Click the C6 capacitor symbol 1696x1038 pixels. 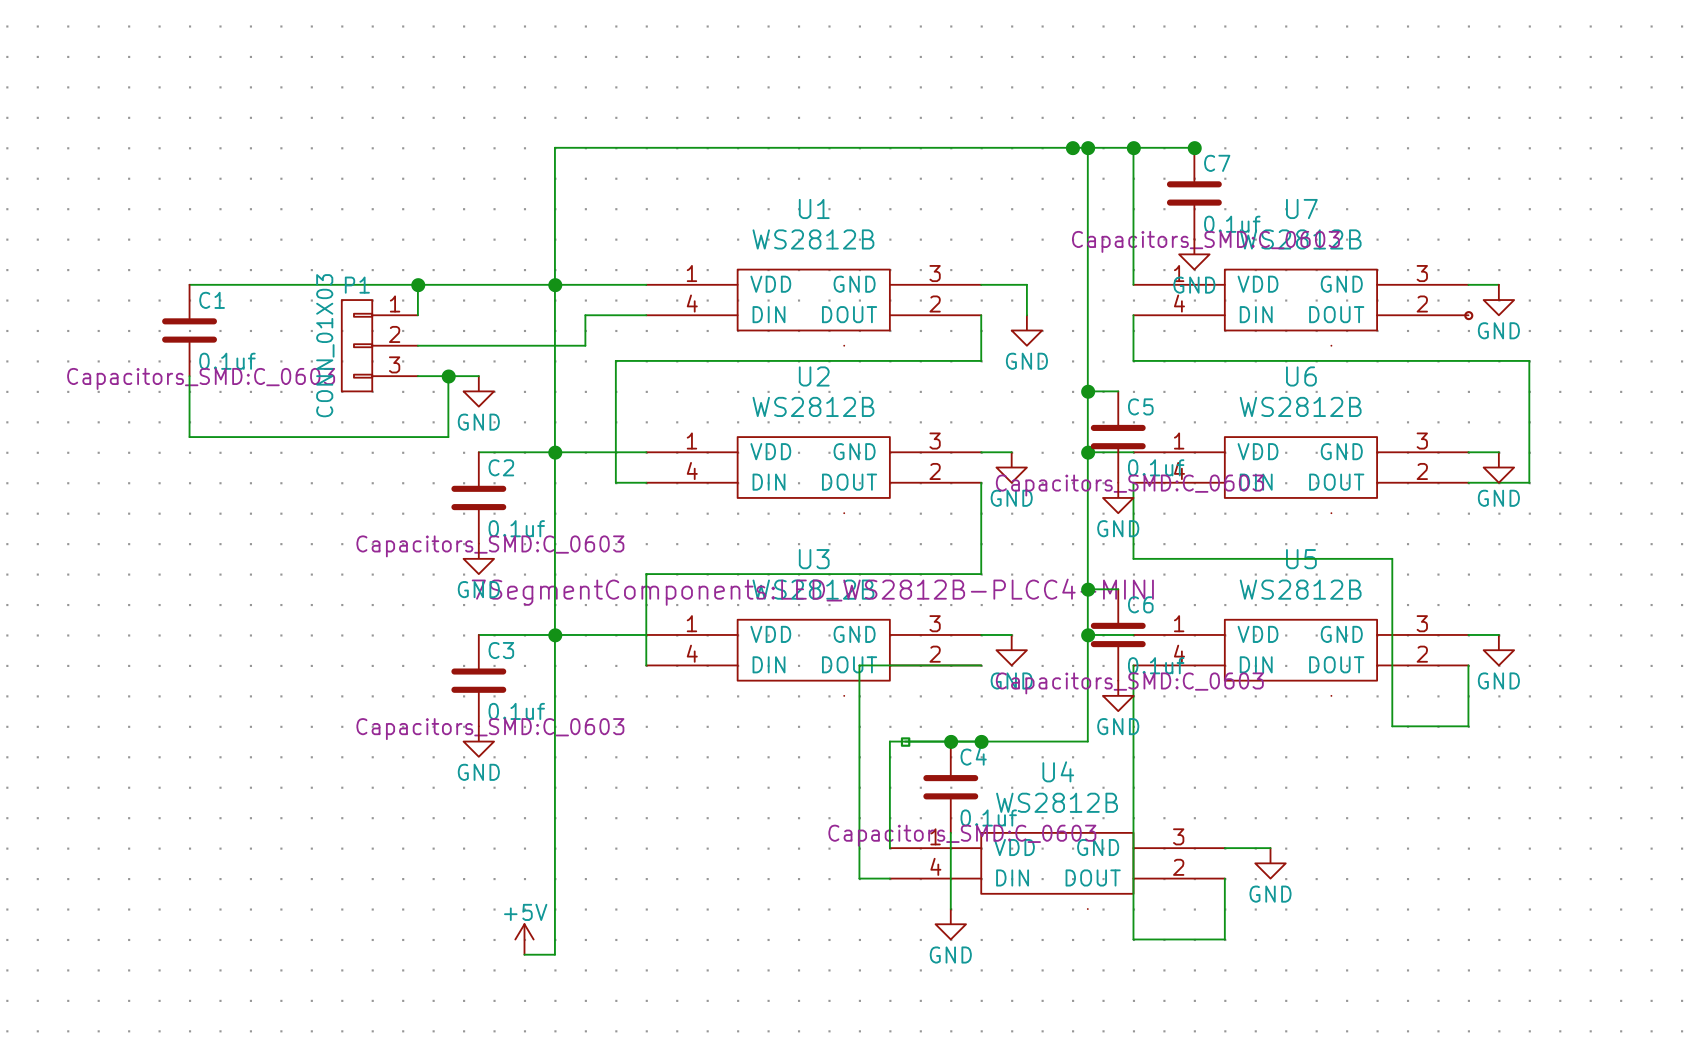1118,635
